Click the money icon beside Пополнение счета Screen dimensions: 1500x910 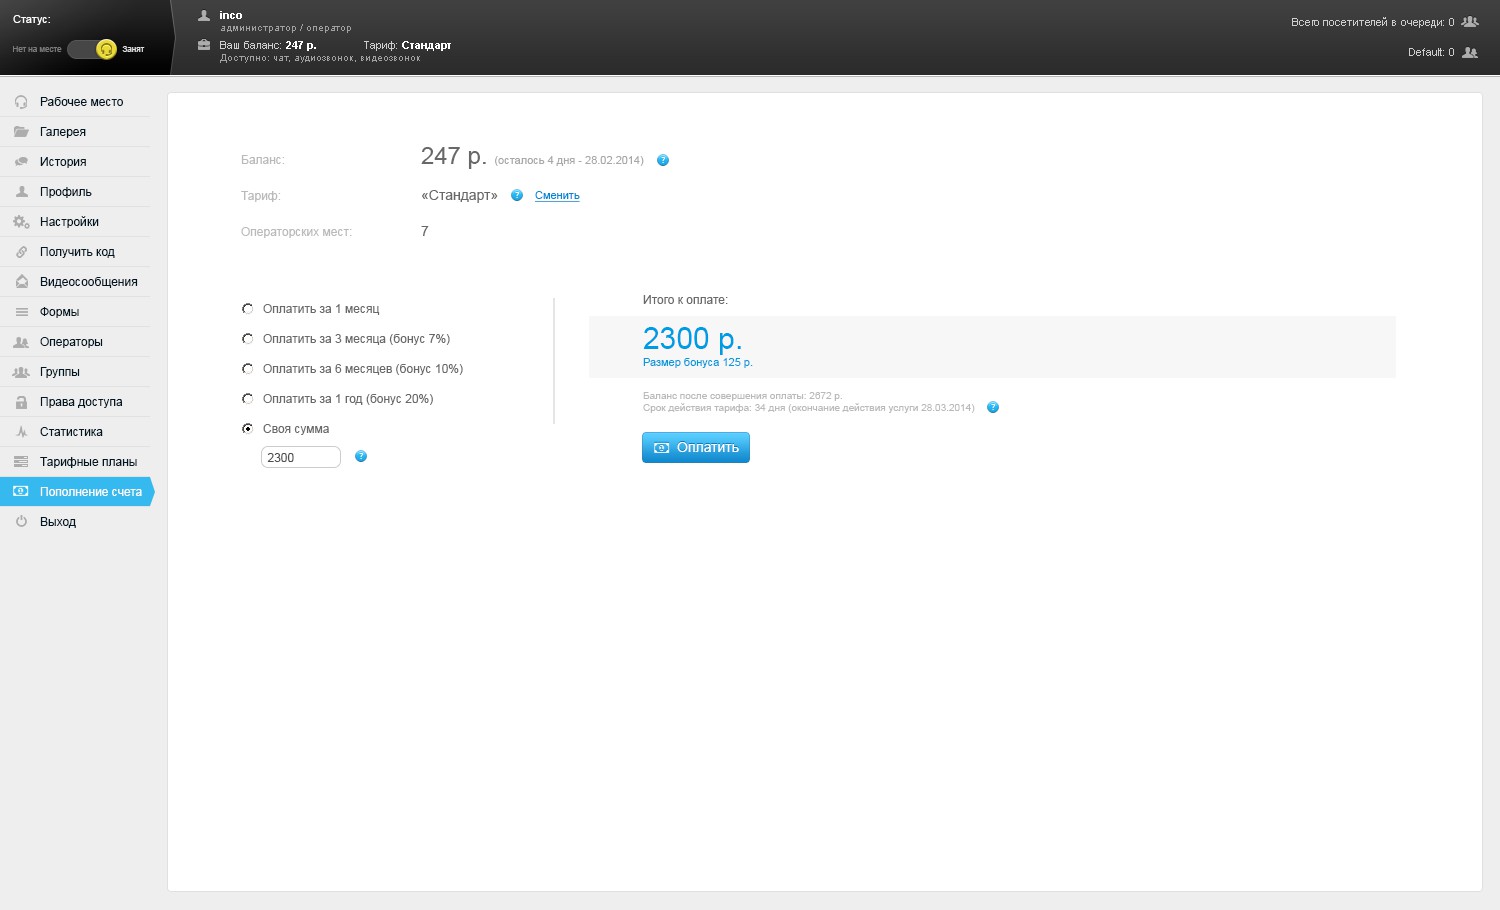[x=21, y=491]
